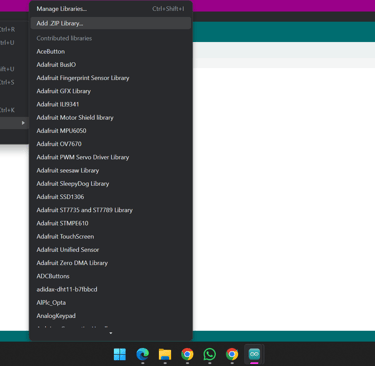
Task: Include the AnalogKeypad library
Action: (111, 316)
